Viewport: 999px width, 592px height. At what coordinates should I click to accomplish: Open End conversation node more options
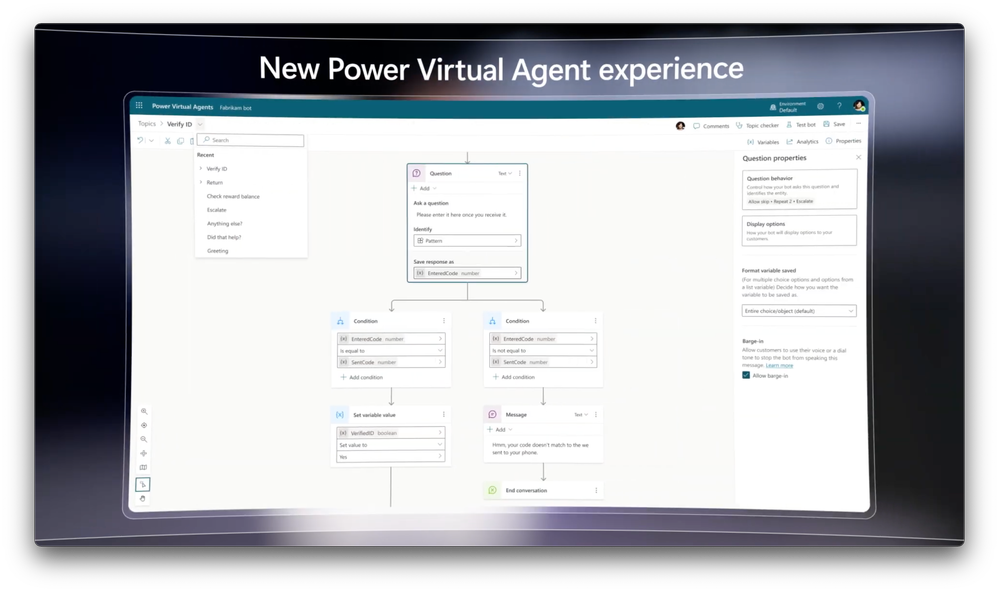596,491
